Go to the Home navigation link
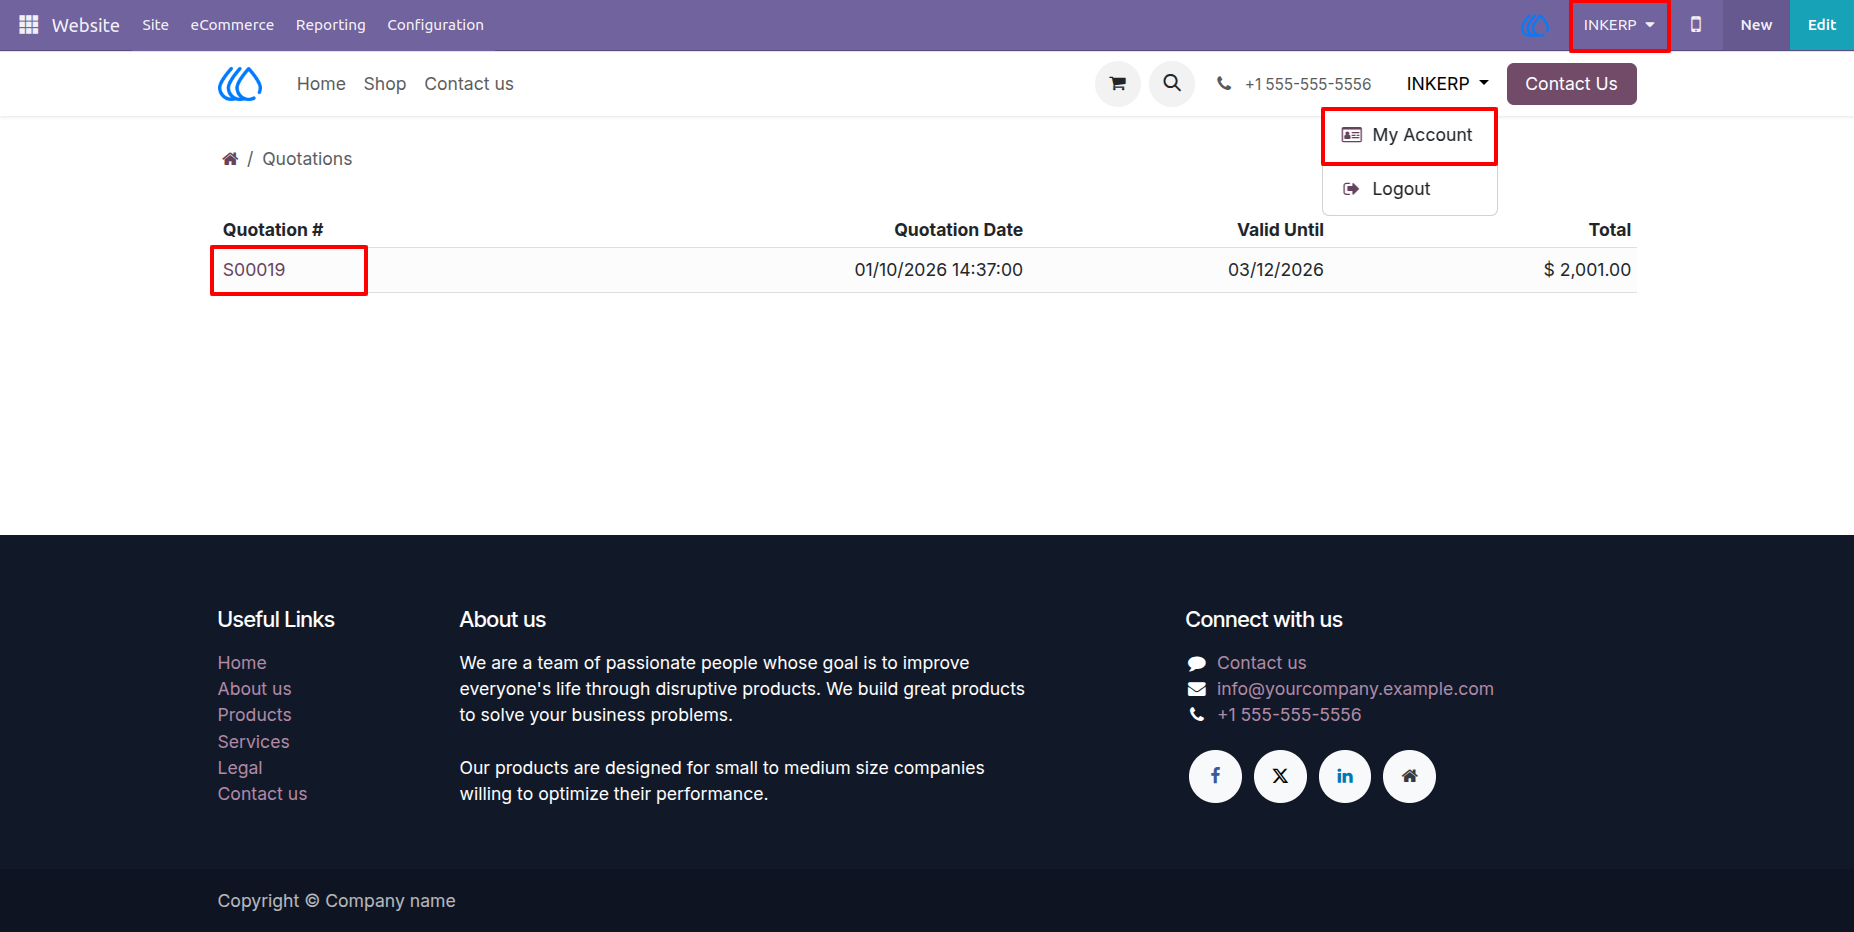The width and height of the screenshot is (1854, 932). click(321, 84)
